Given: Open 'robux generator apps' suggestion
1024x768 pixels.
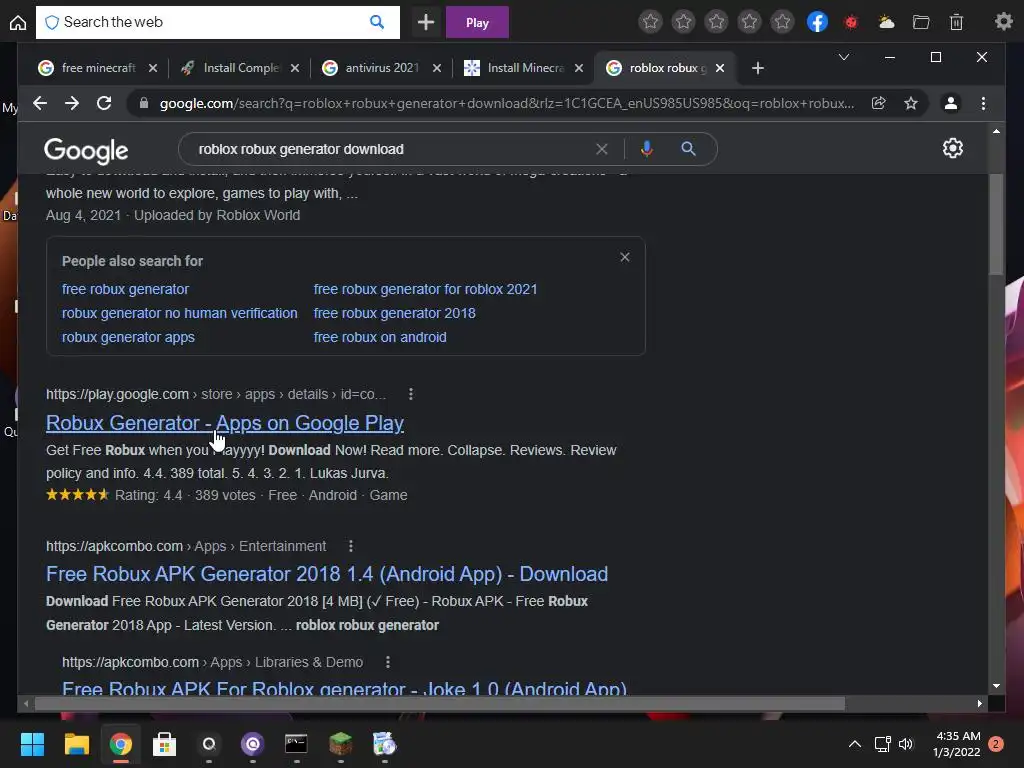Looking at the screenshot, I should click(128, 338).
